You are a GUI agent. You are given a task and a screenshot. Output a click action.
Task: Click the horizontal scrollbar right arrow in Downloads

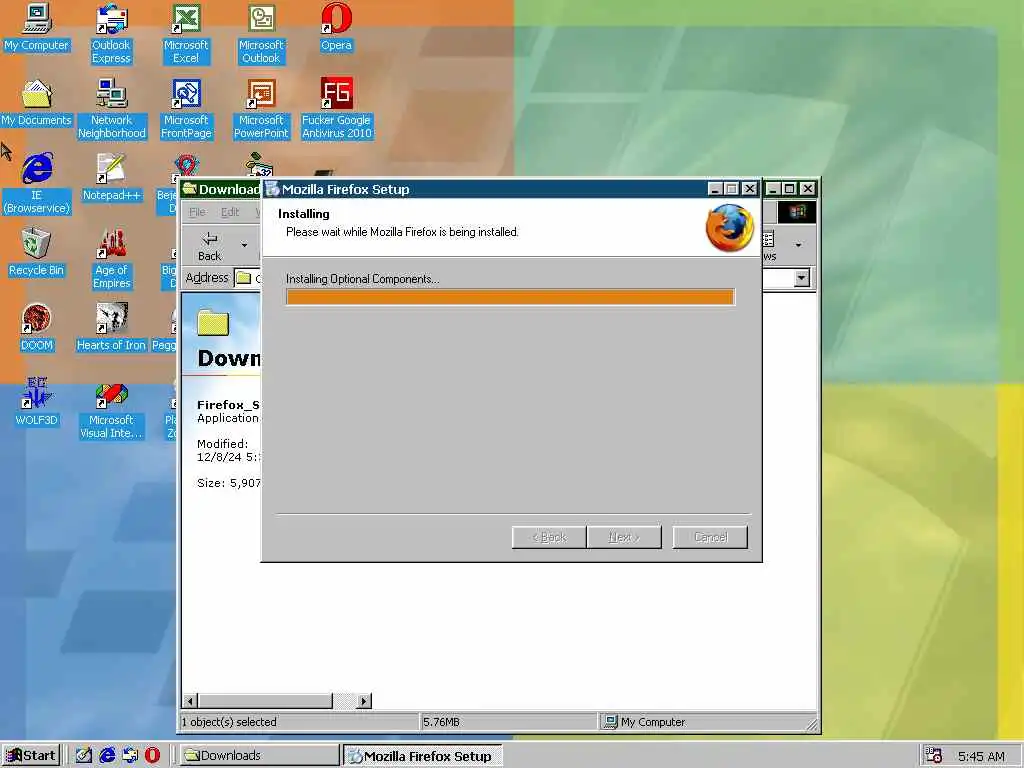pyautogui.click(x=364, y=701)
